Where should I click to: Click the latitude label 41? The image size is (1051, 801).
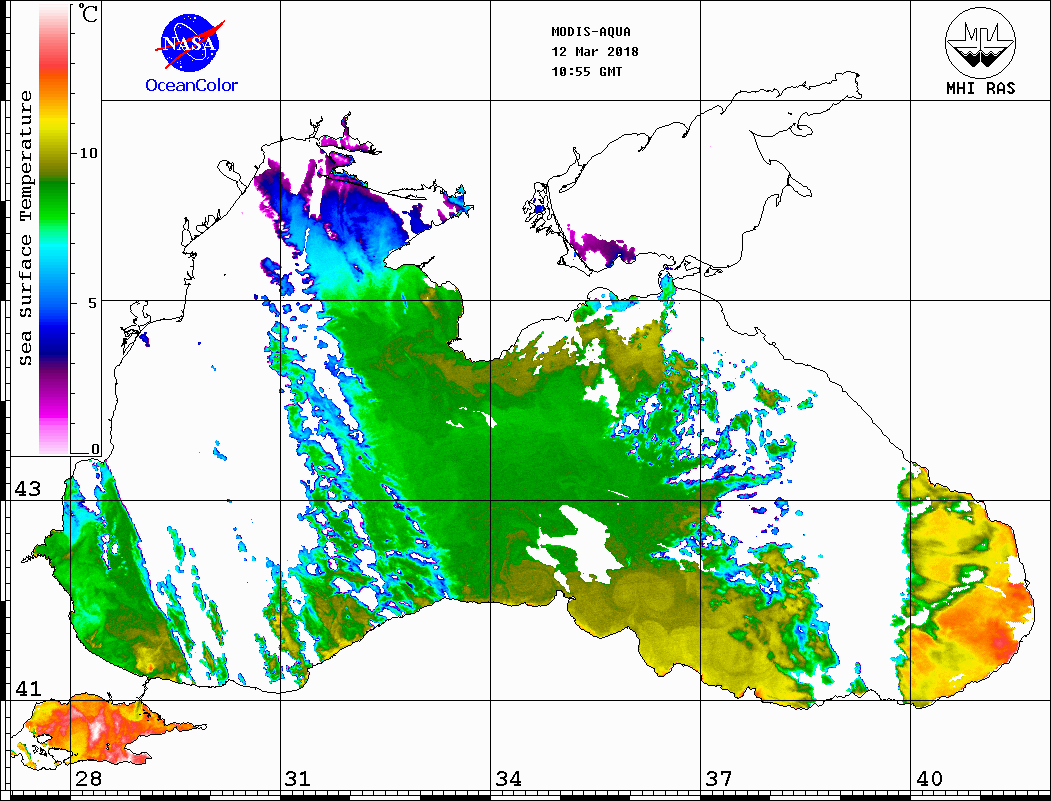pyautogui.click(x=28, y=689)
